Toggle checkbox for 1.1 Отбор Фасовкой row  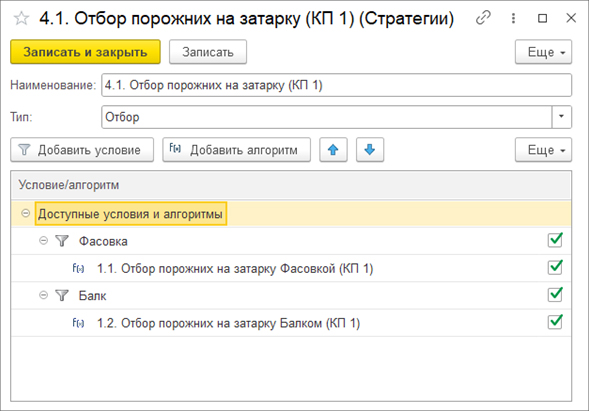pyautogui.click(x=555, y=267)
